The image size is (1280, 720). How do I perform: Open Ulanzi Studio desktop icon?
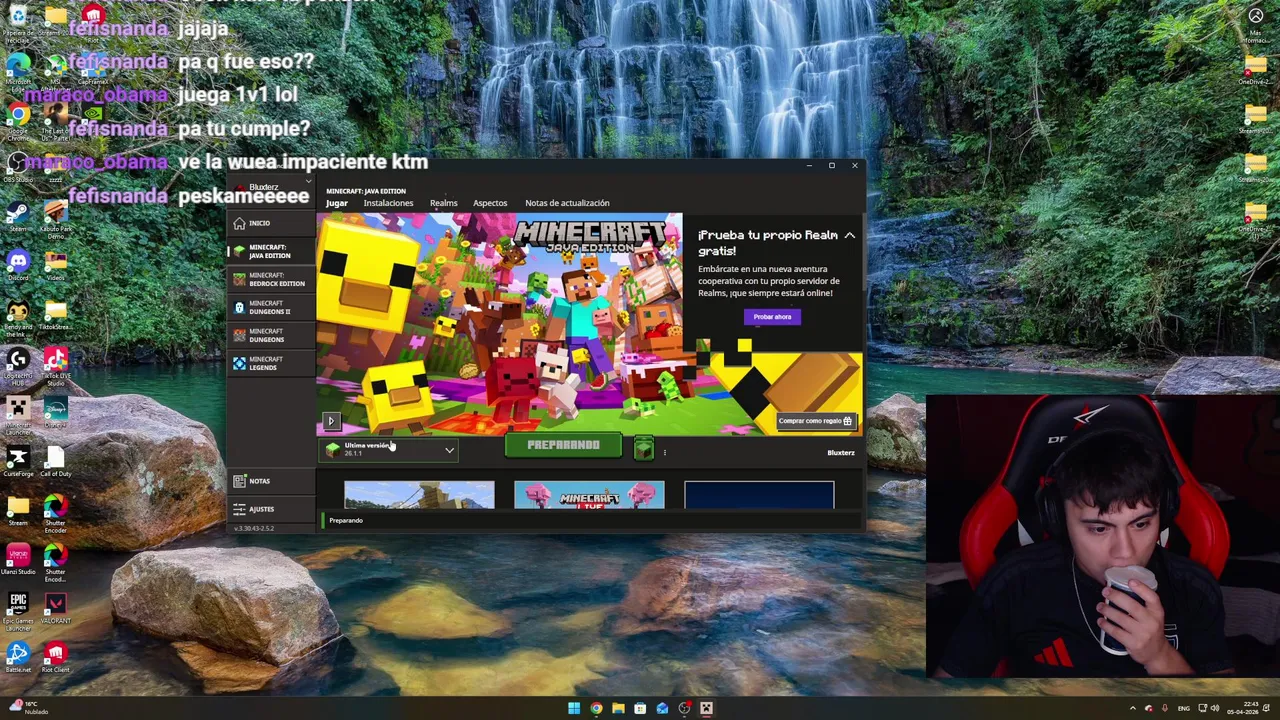click(17, 559)
